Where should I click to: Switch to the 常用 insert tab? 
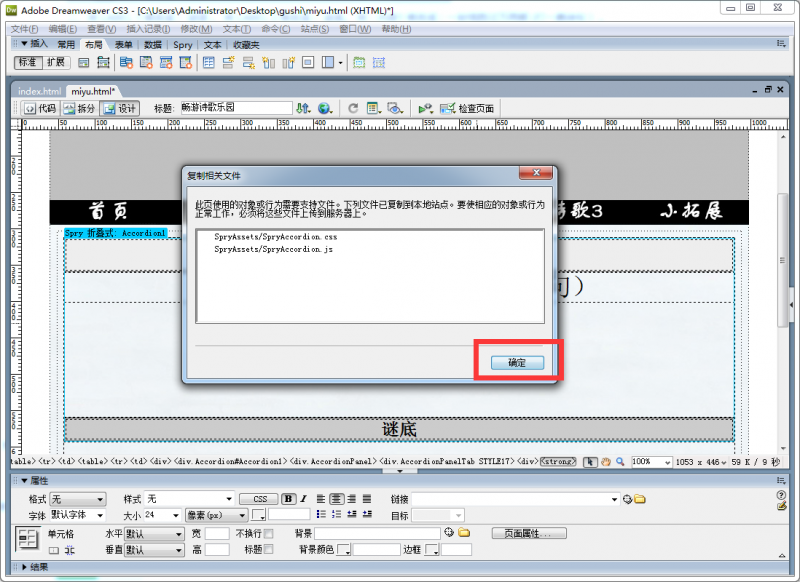pos(66,45)
